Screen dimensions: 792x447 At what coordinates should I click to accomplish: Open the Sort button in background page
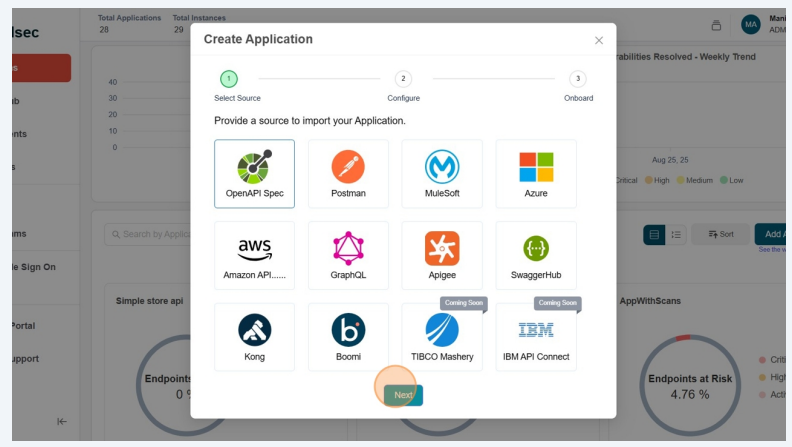click(x=721, y=234)
